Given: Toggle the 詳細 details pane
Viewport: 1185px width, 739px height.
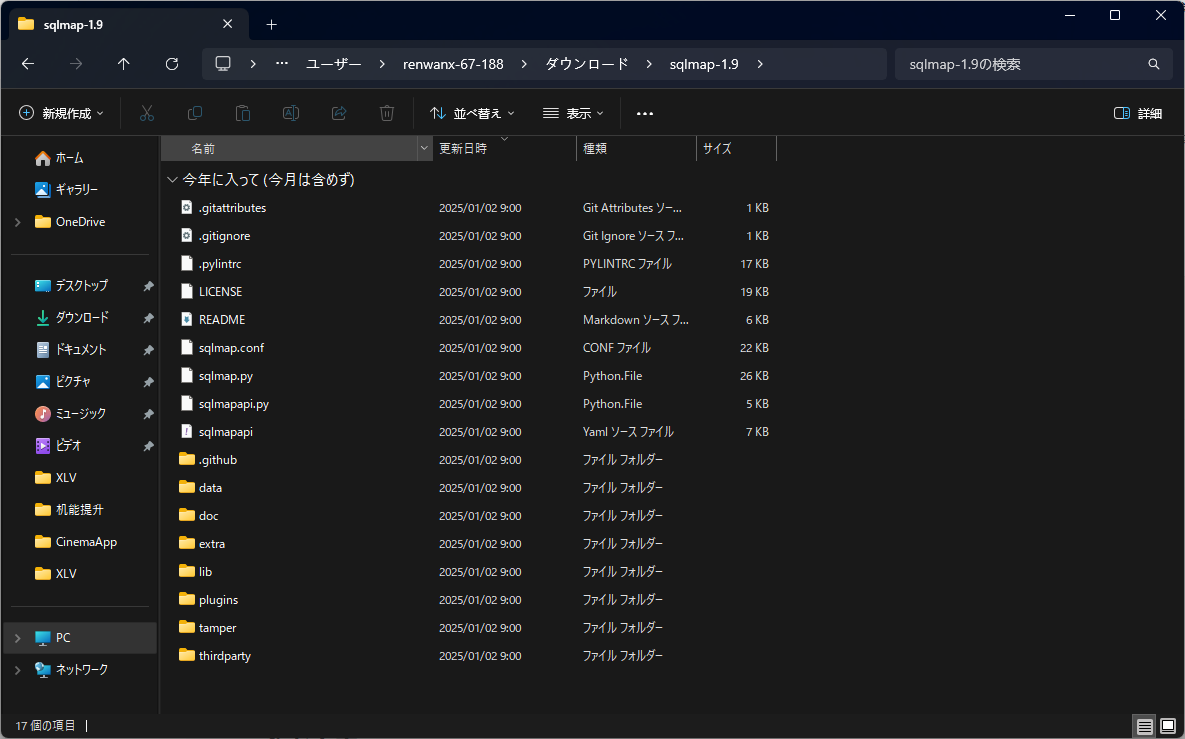Looking at the screenshot, I should 1138,114.
